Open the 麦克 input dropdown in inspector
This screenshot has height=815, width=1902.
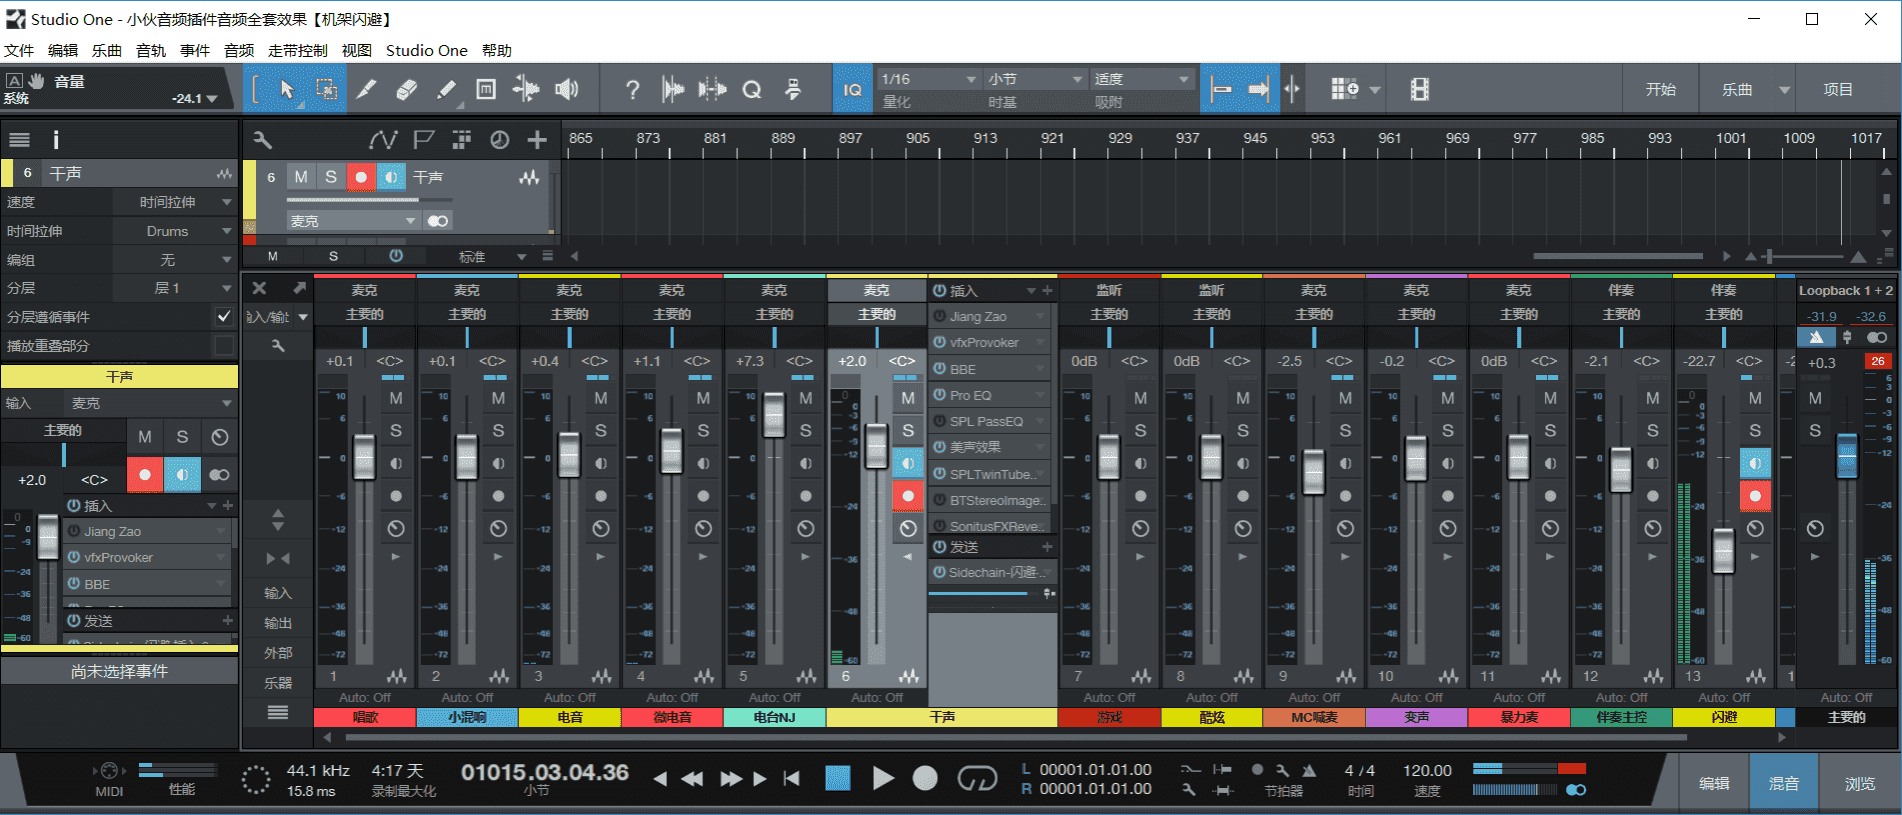tap(151, 403)
